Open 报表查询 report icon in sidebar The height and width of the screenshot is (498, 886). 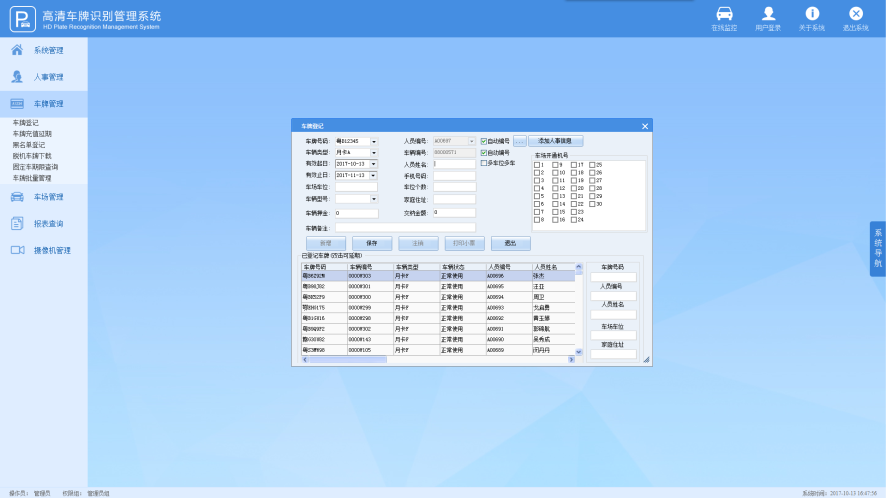coord(17,224)
